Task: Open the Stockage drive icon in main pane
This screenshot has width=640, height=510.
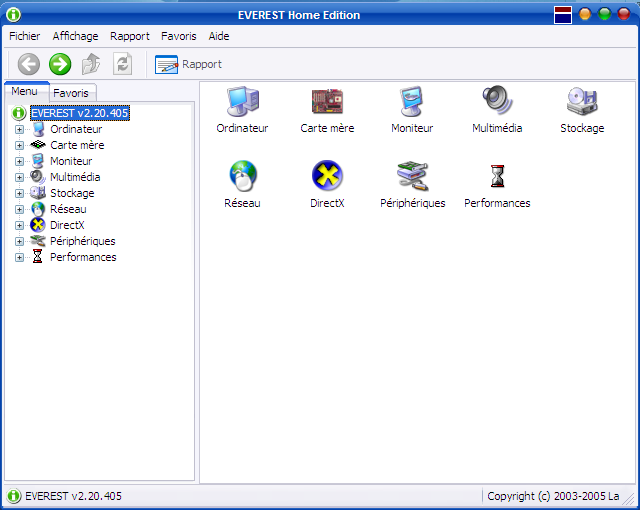Action: (x=582, y=101)
